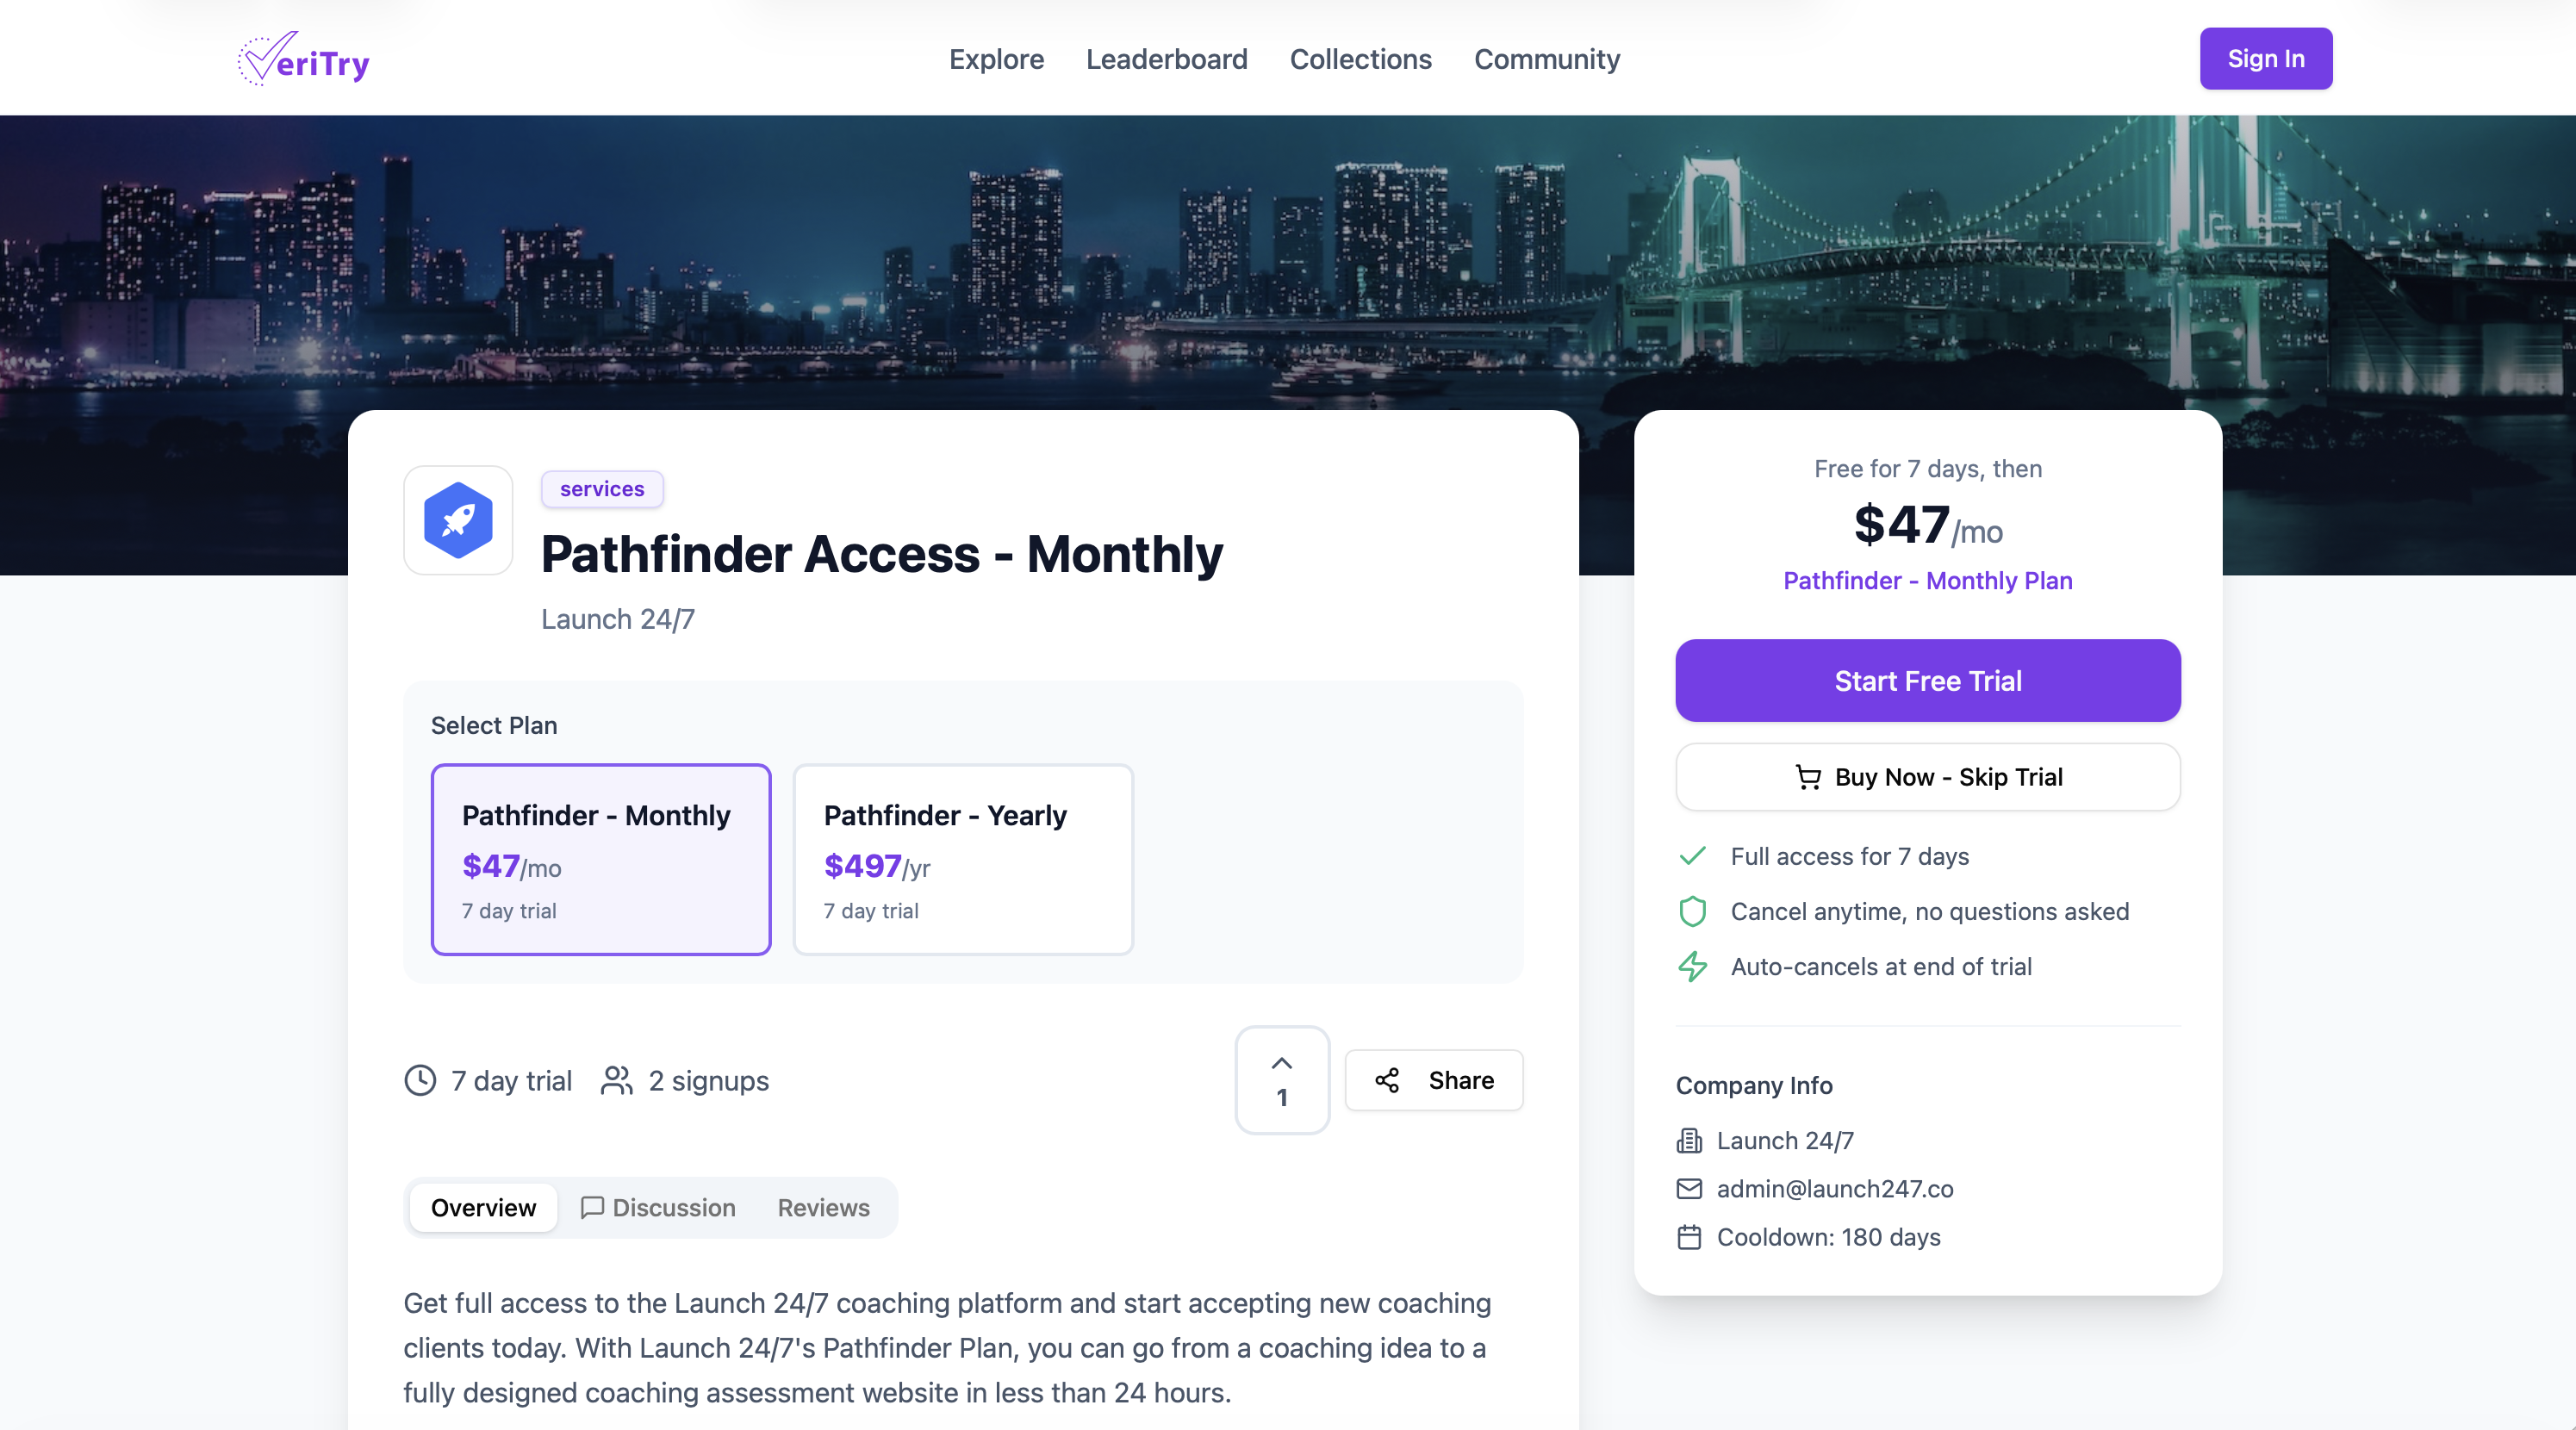Viewport: 2576px width, 1430px height.
Task: Click the clock icon by 7 day trial
Action: point(420,1081)
